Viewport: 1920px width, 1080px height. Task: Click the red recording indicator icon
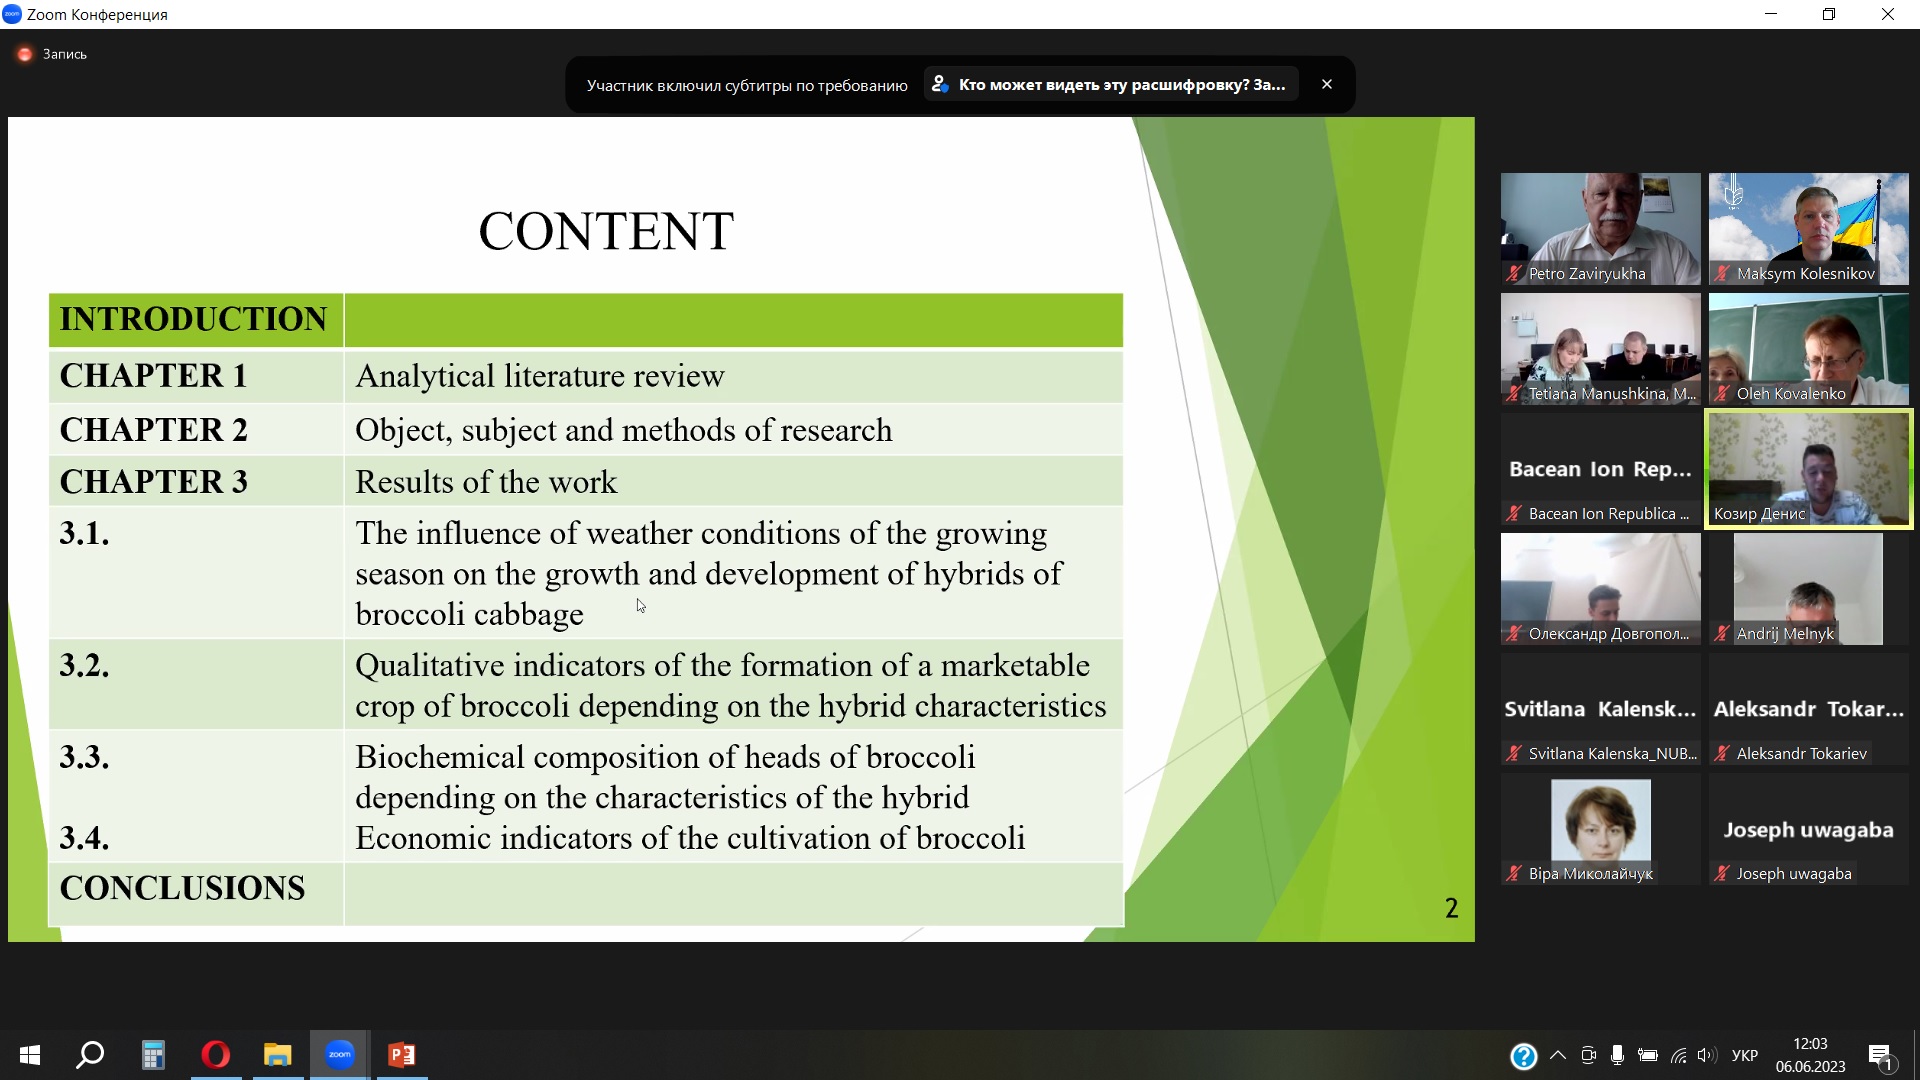(x=25, y=54)
